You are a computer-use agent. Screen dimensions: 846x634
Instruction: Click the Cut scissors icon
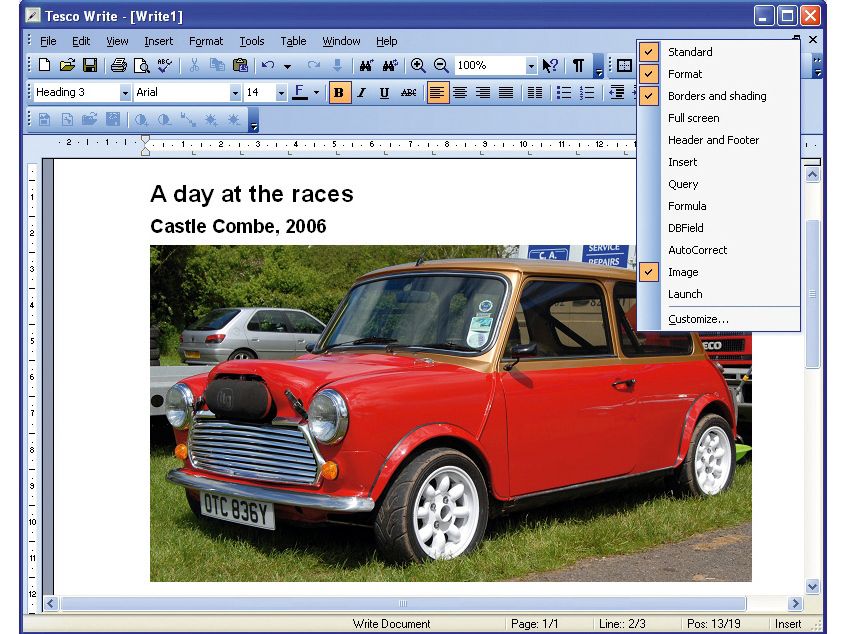coord(194,65)
